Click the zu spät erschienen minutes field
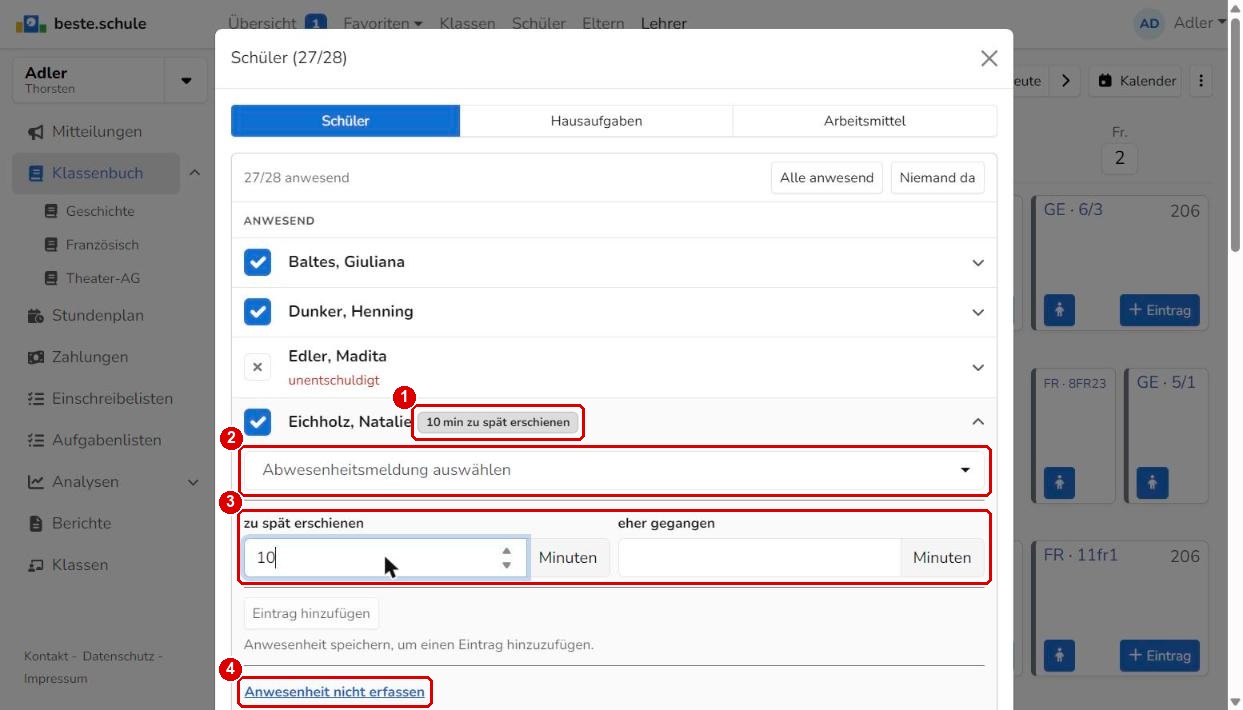The width and height of the screenshot is (1243, 710). pyautogui.click(x=386, y=558)
